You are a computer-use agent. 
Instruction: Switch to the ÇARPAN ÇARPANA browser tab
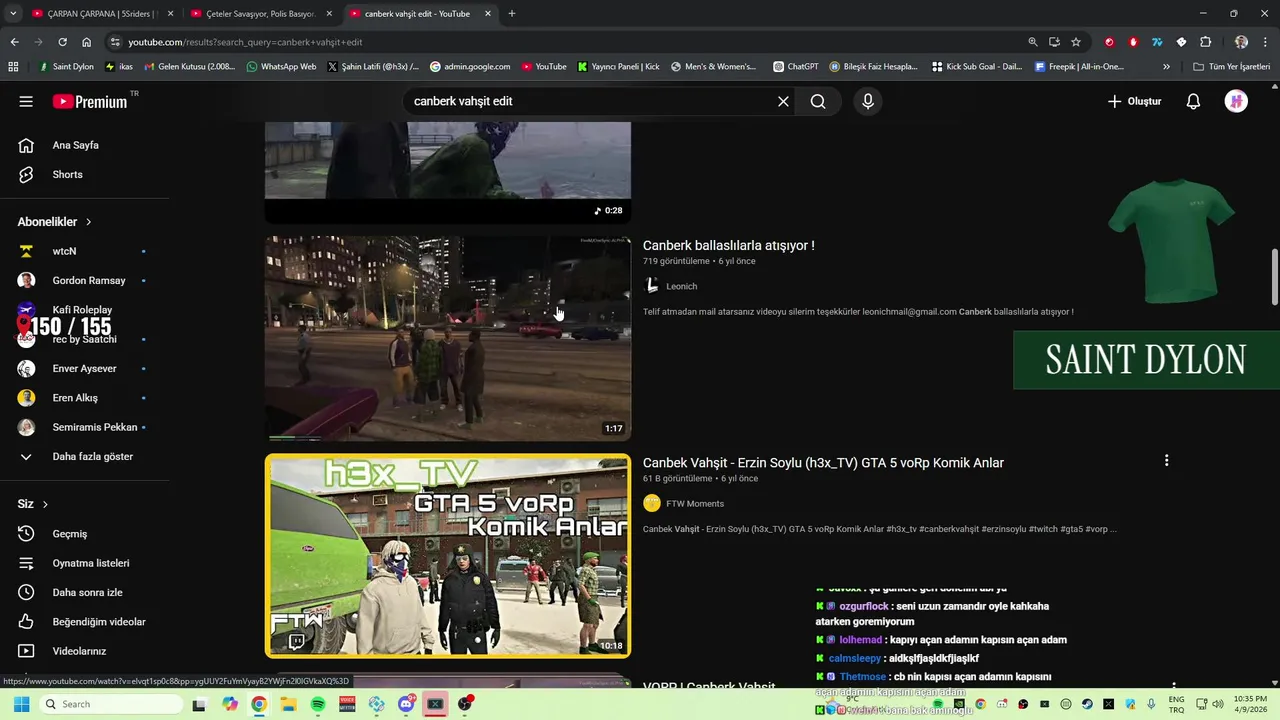click(103, 14)
